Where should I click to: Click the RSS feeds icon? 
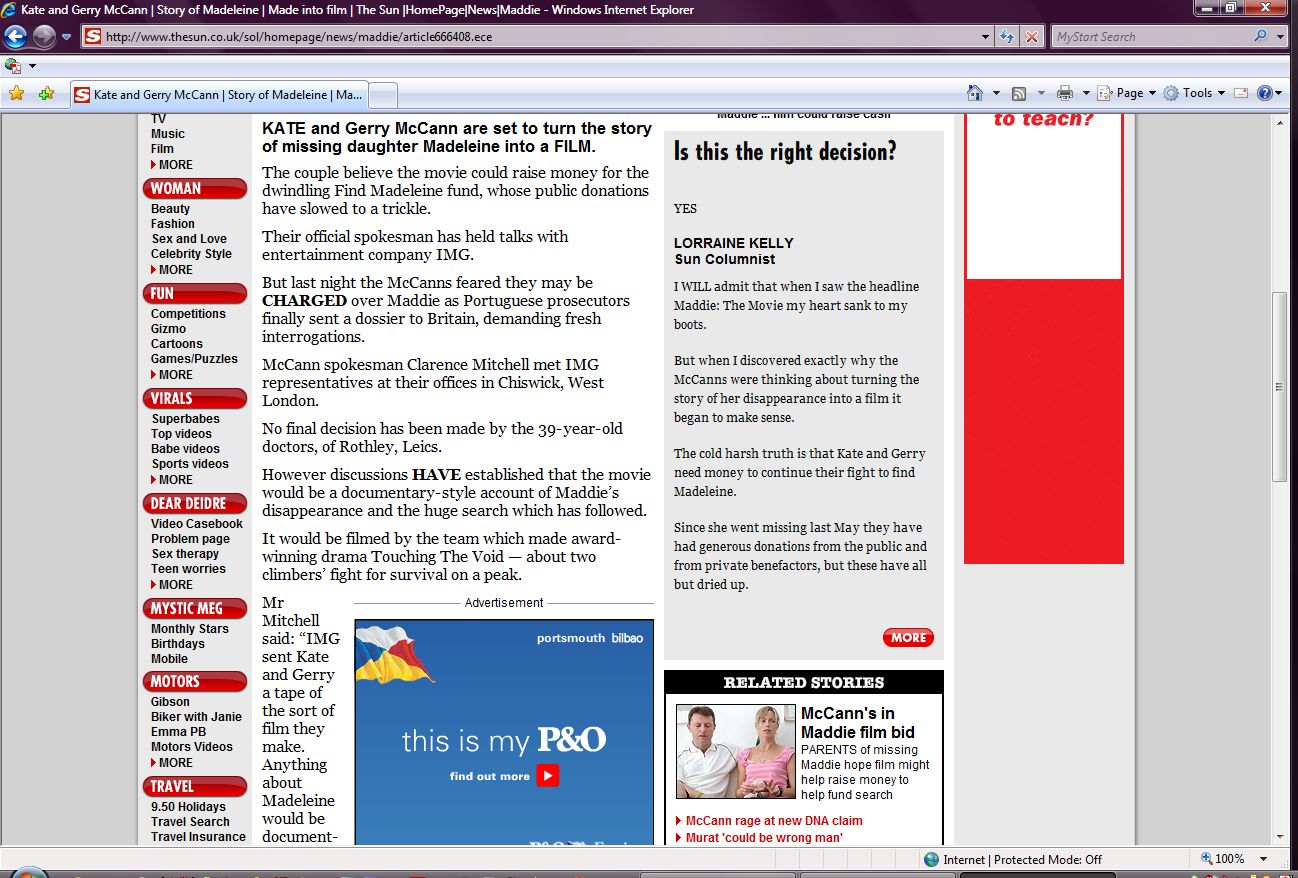[x=1019, y=93]
